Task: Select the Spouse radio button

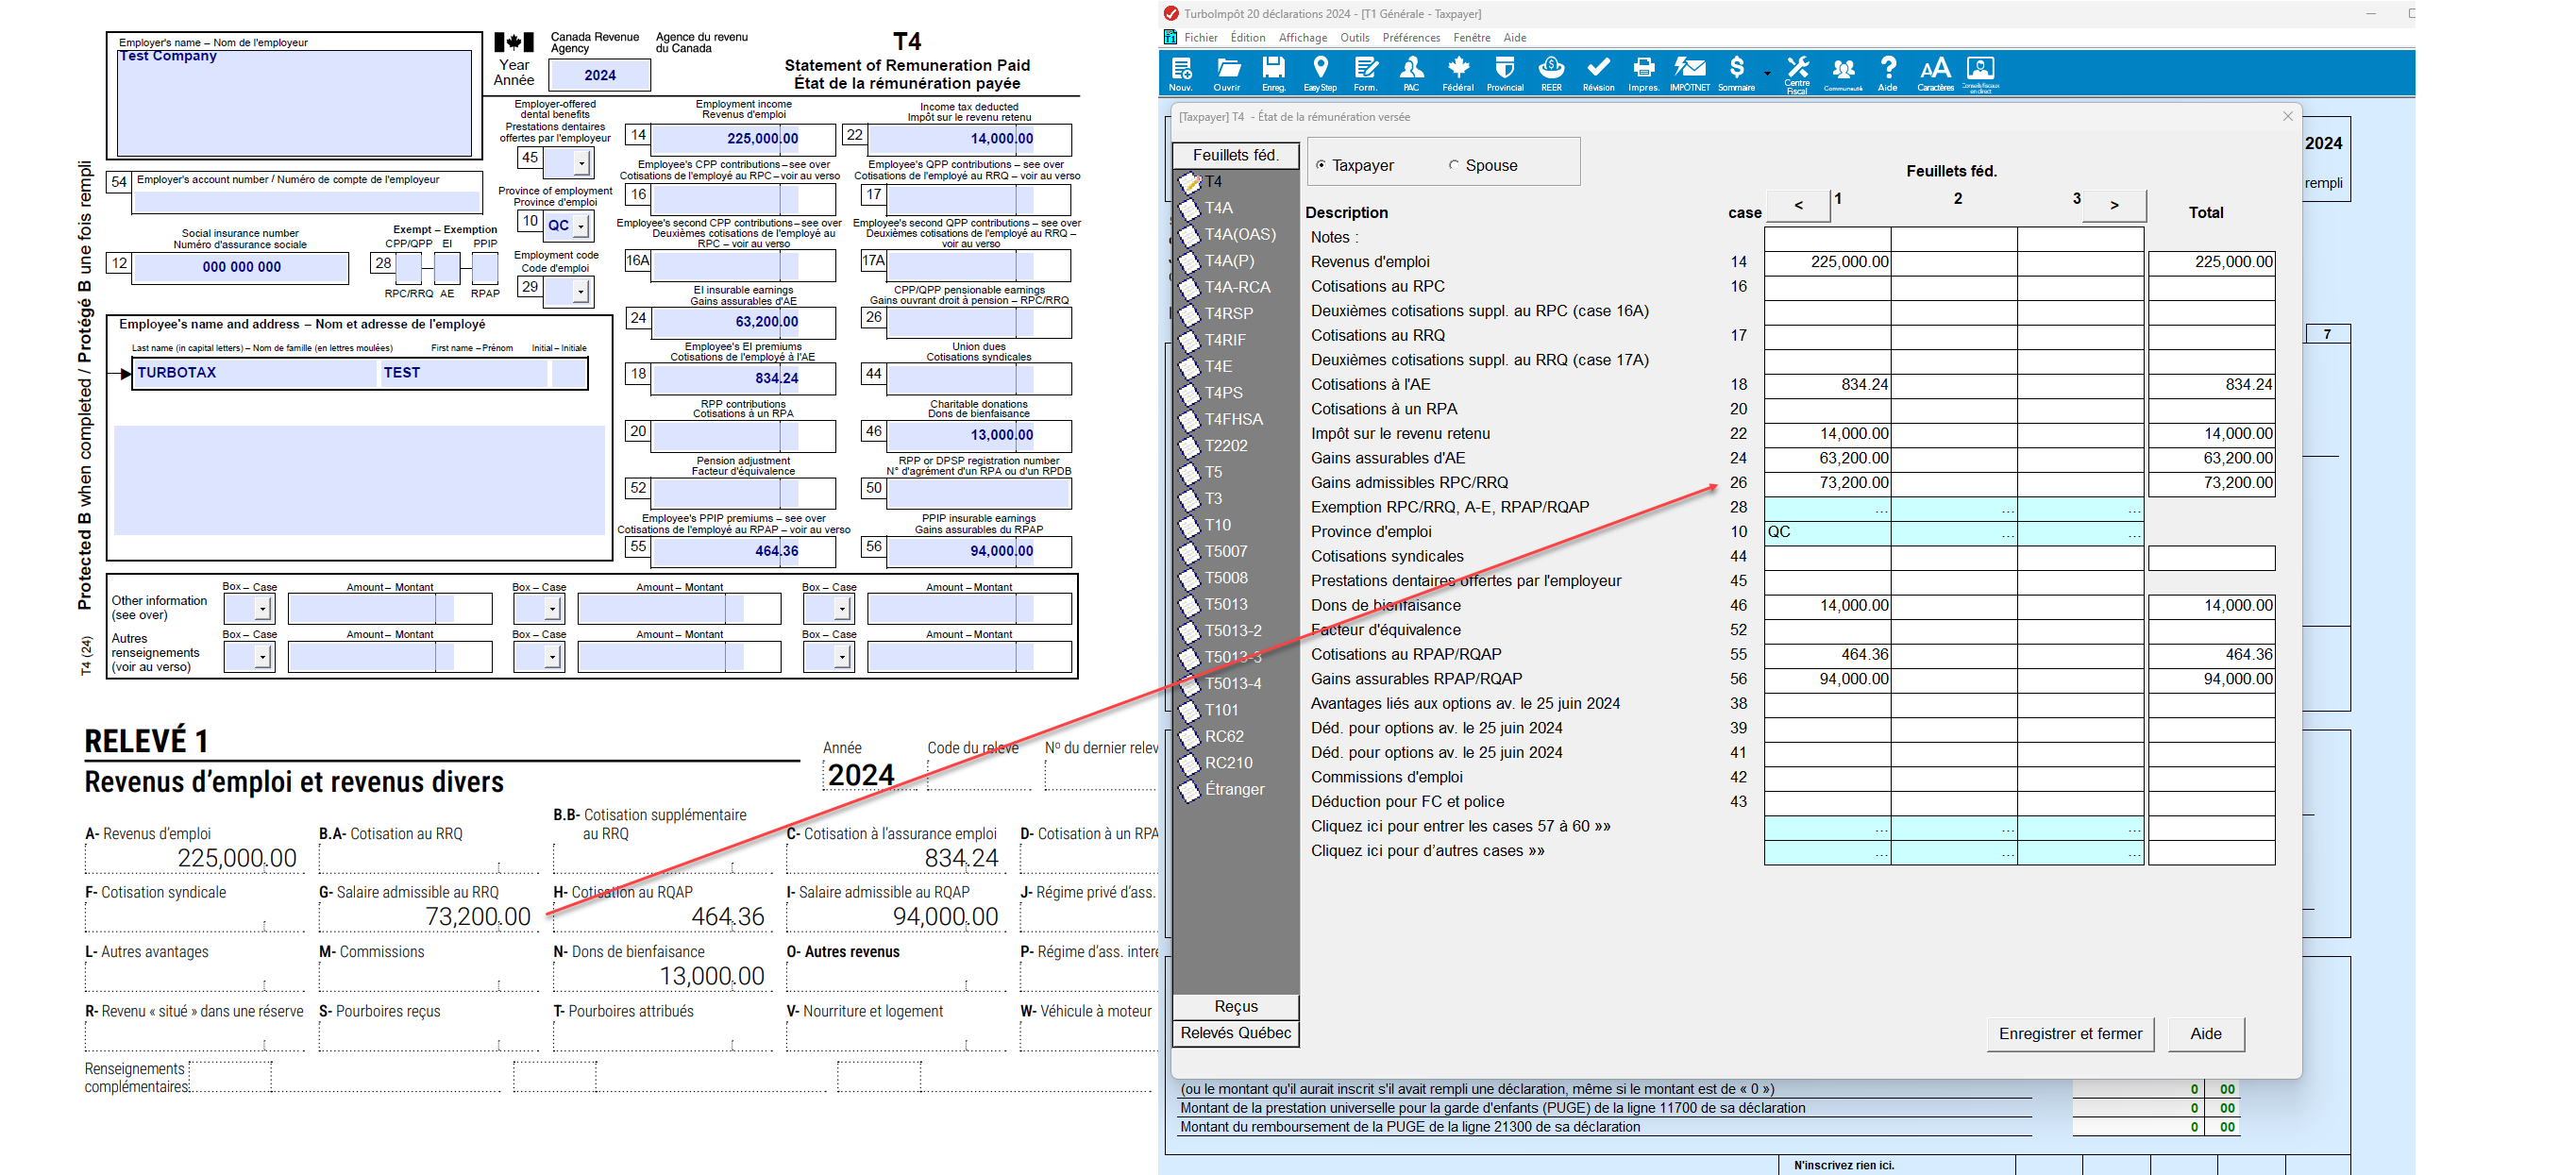Action: (x=1454, y=166)
